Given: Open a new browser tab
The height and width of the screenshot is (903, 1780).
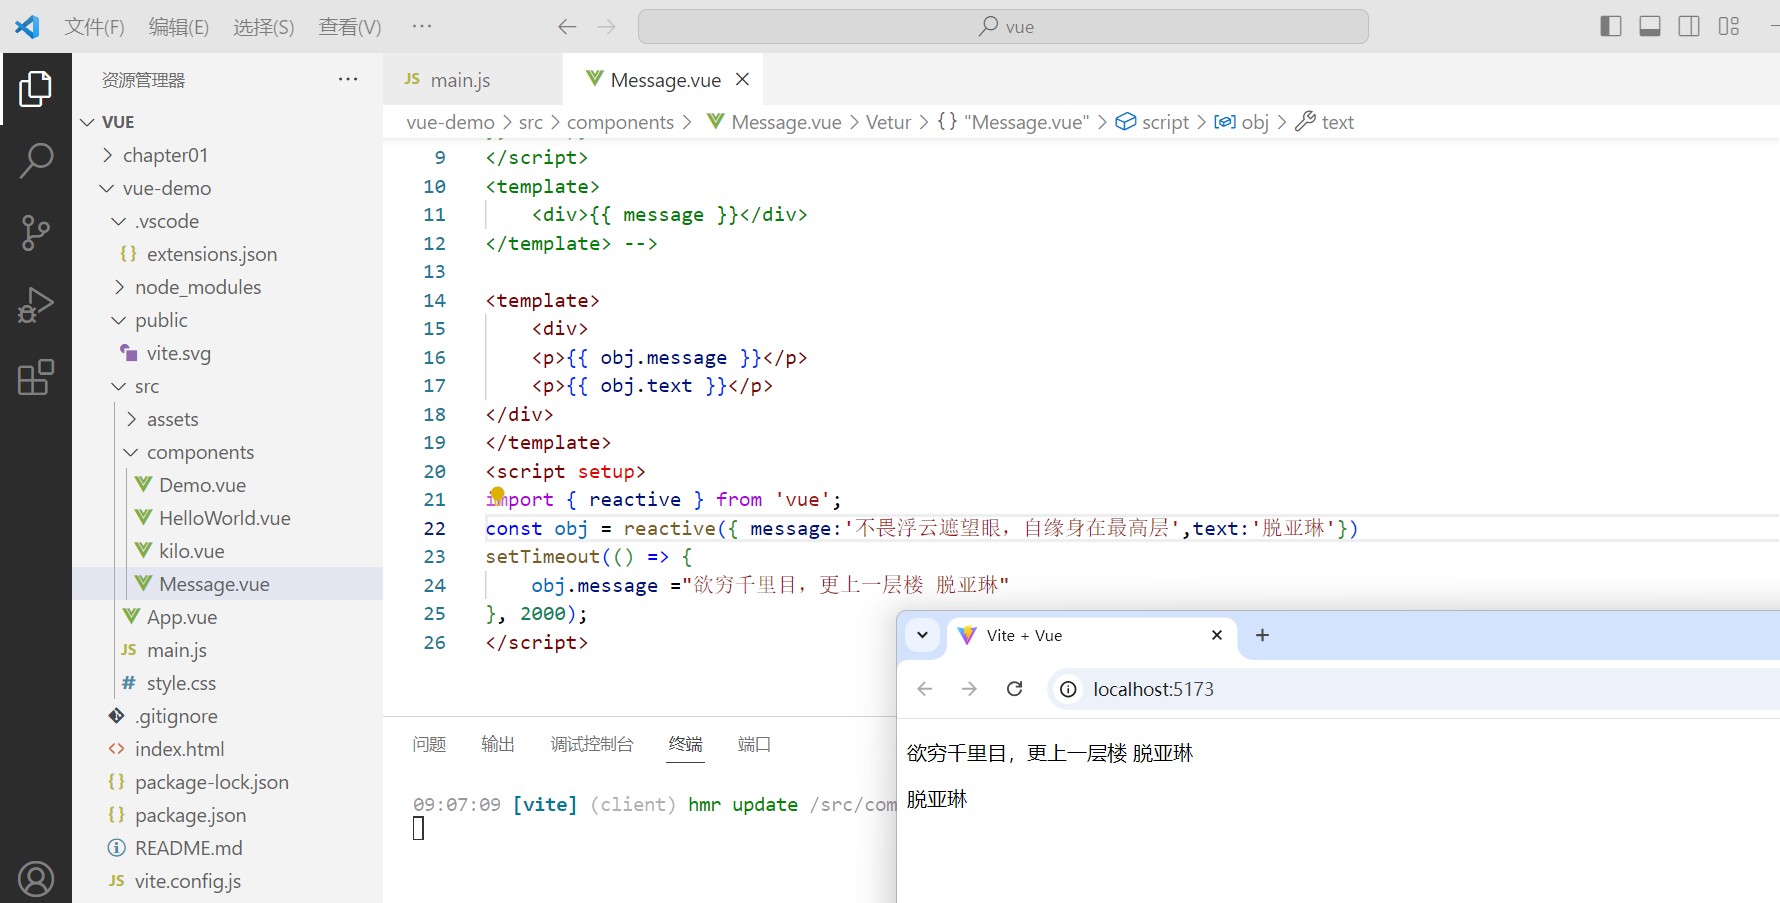Looking at the screenshot, I should point(1262,635).
